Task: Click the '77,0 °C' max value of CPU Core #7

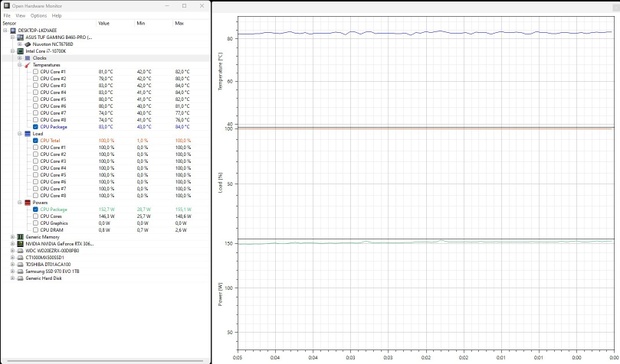Action: coord(182,113)
